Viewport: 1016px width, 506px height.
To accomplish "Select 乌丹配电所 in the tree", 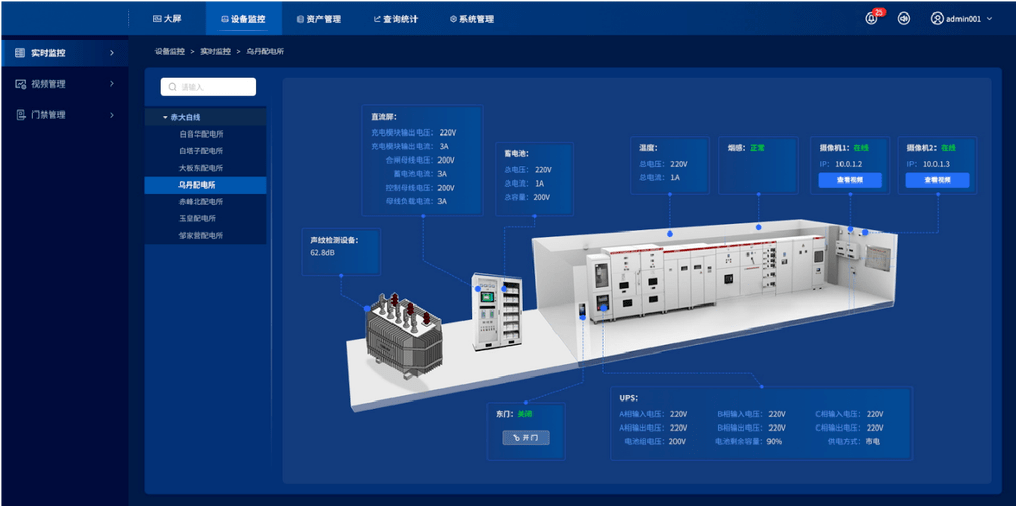I will point(205,185).
